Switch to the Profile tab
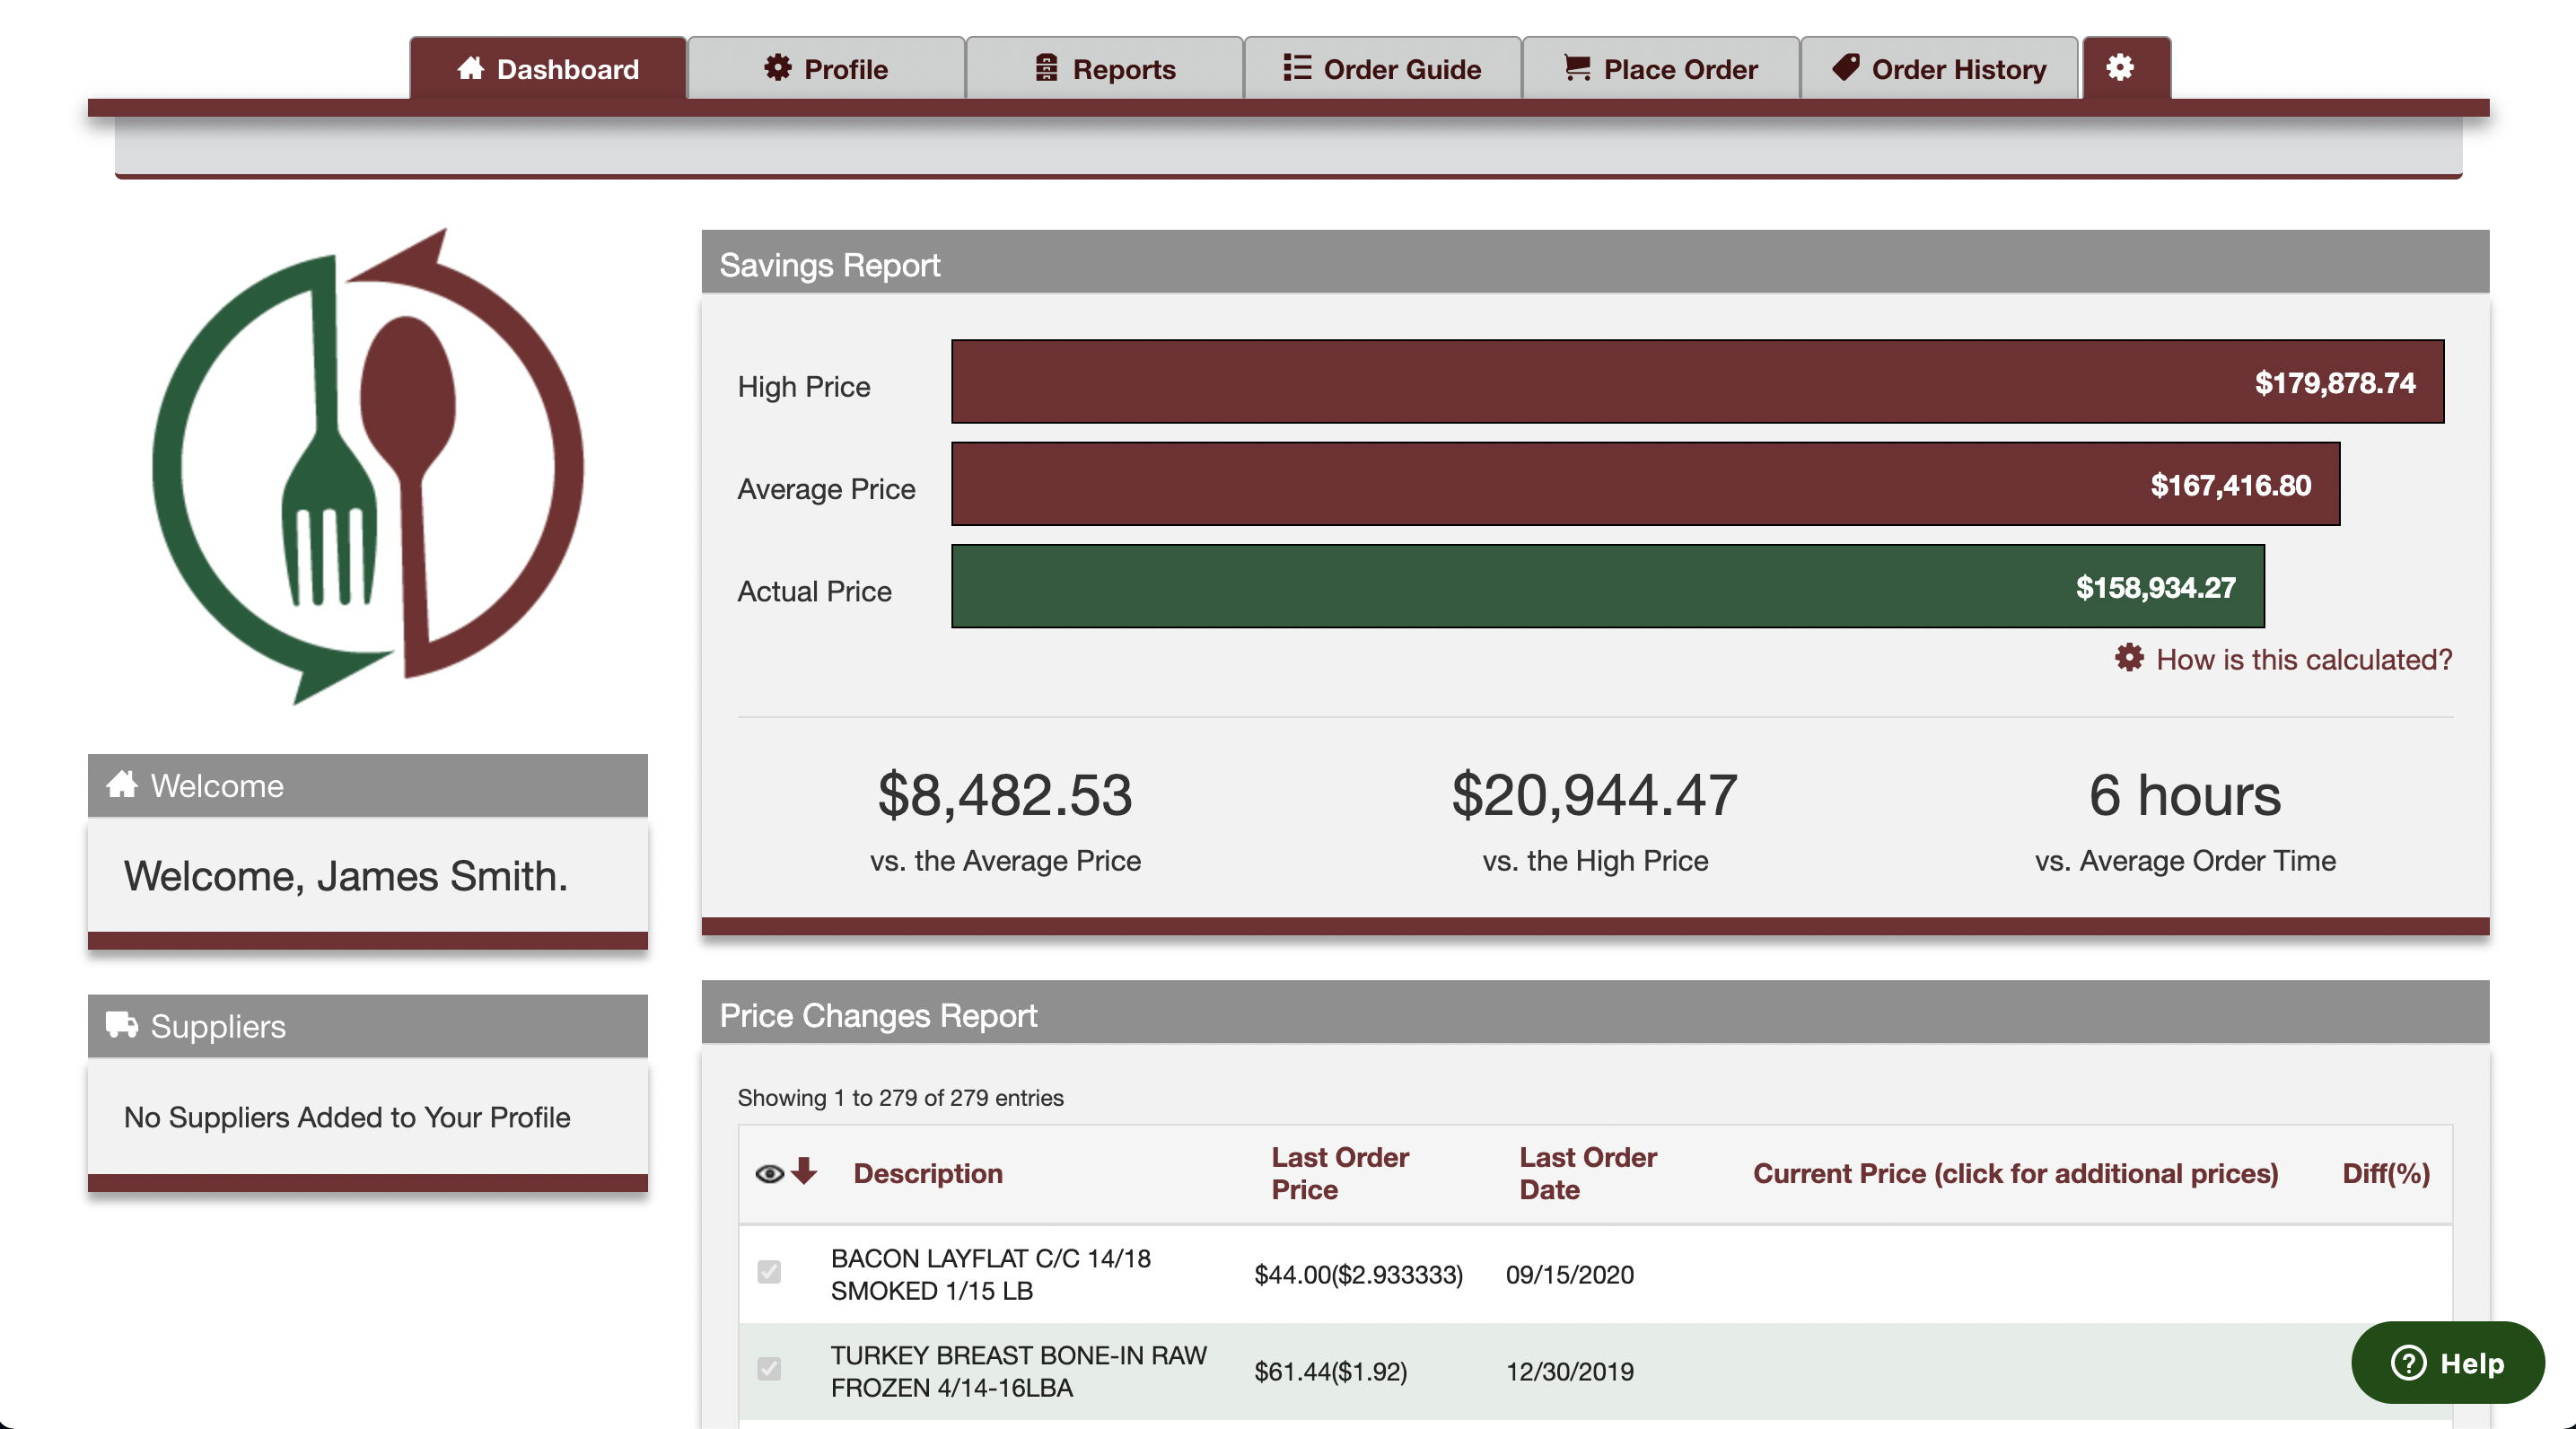The image size is (2576, 1429). (826, 68)
